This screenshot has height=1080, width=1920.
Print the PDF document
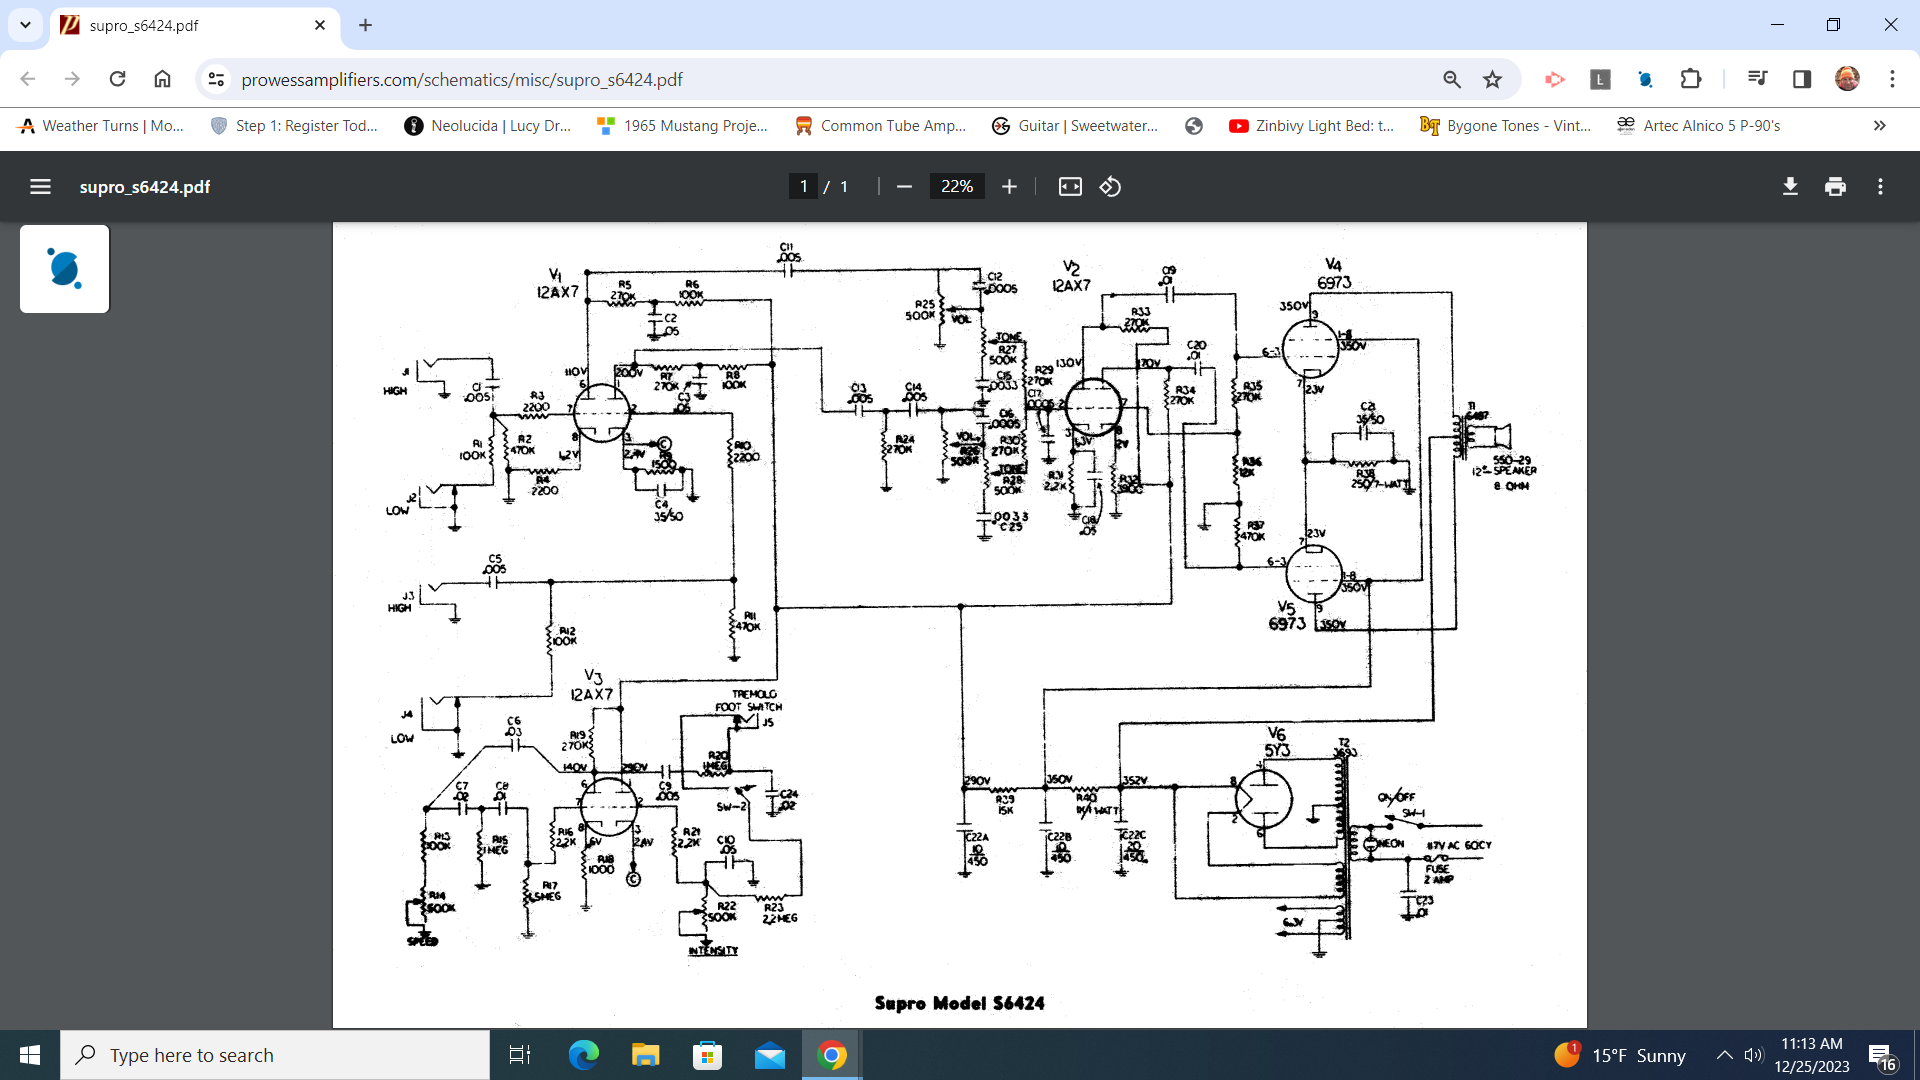click(1835, 187)
